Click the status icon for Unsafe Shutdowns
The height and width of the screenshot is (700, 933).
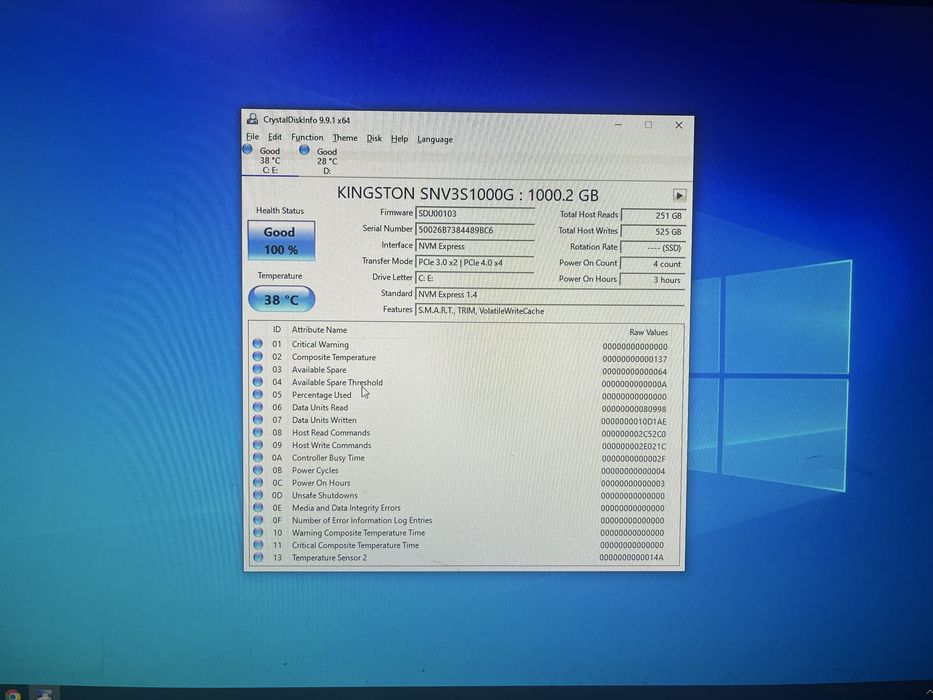258,495
